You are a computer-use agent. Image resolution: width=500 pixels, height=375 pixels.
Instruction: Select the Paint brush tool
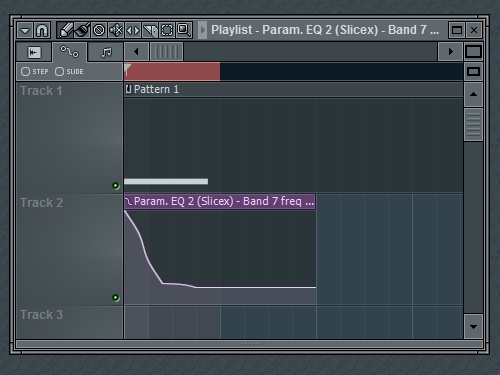(82, 30)
